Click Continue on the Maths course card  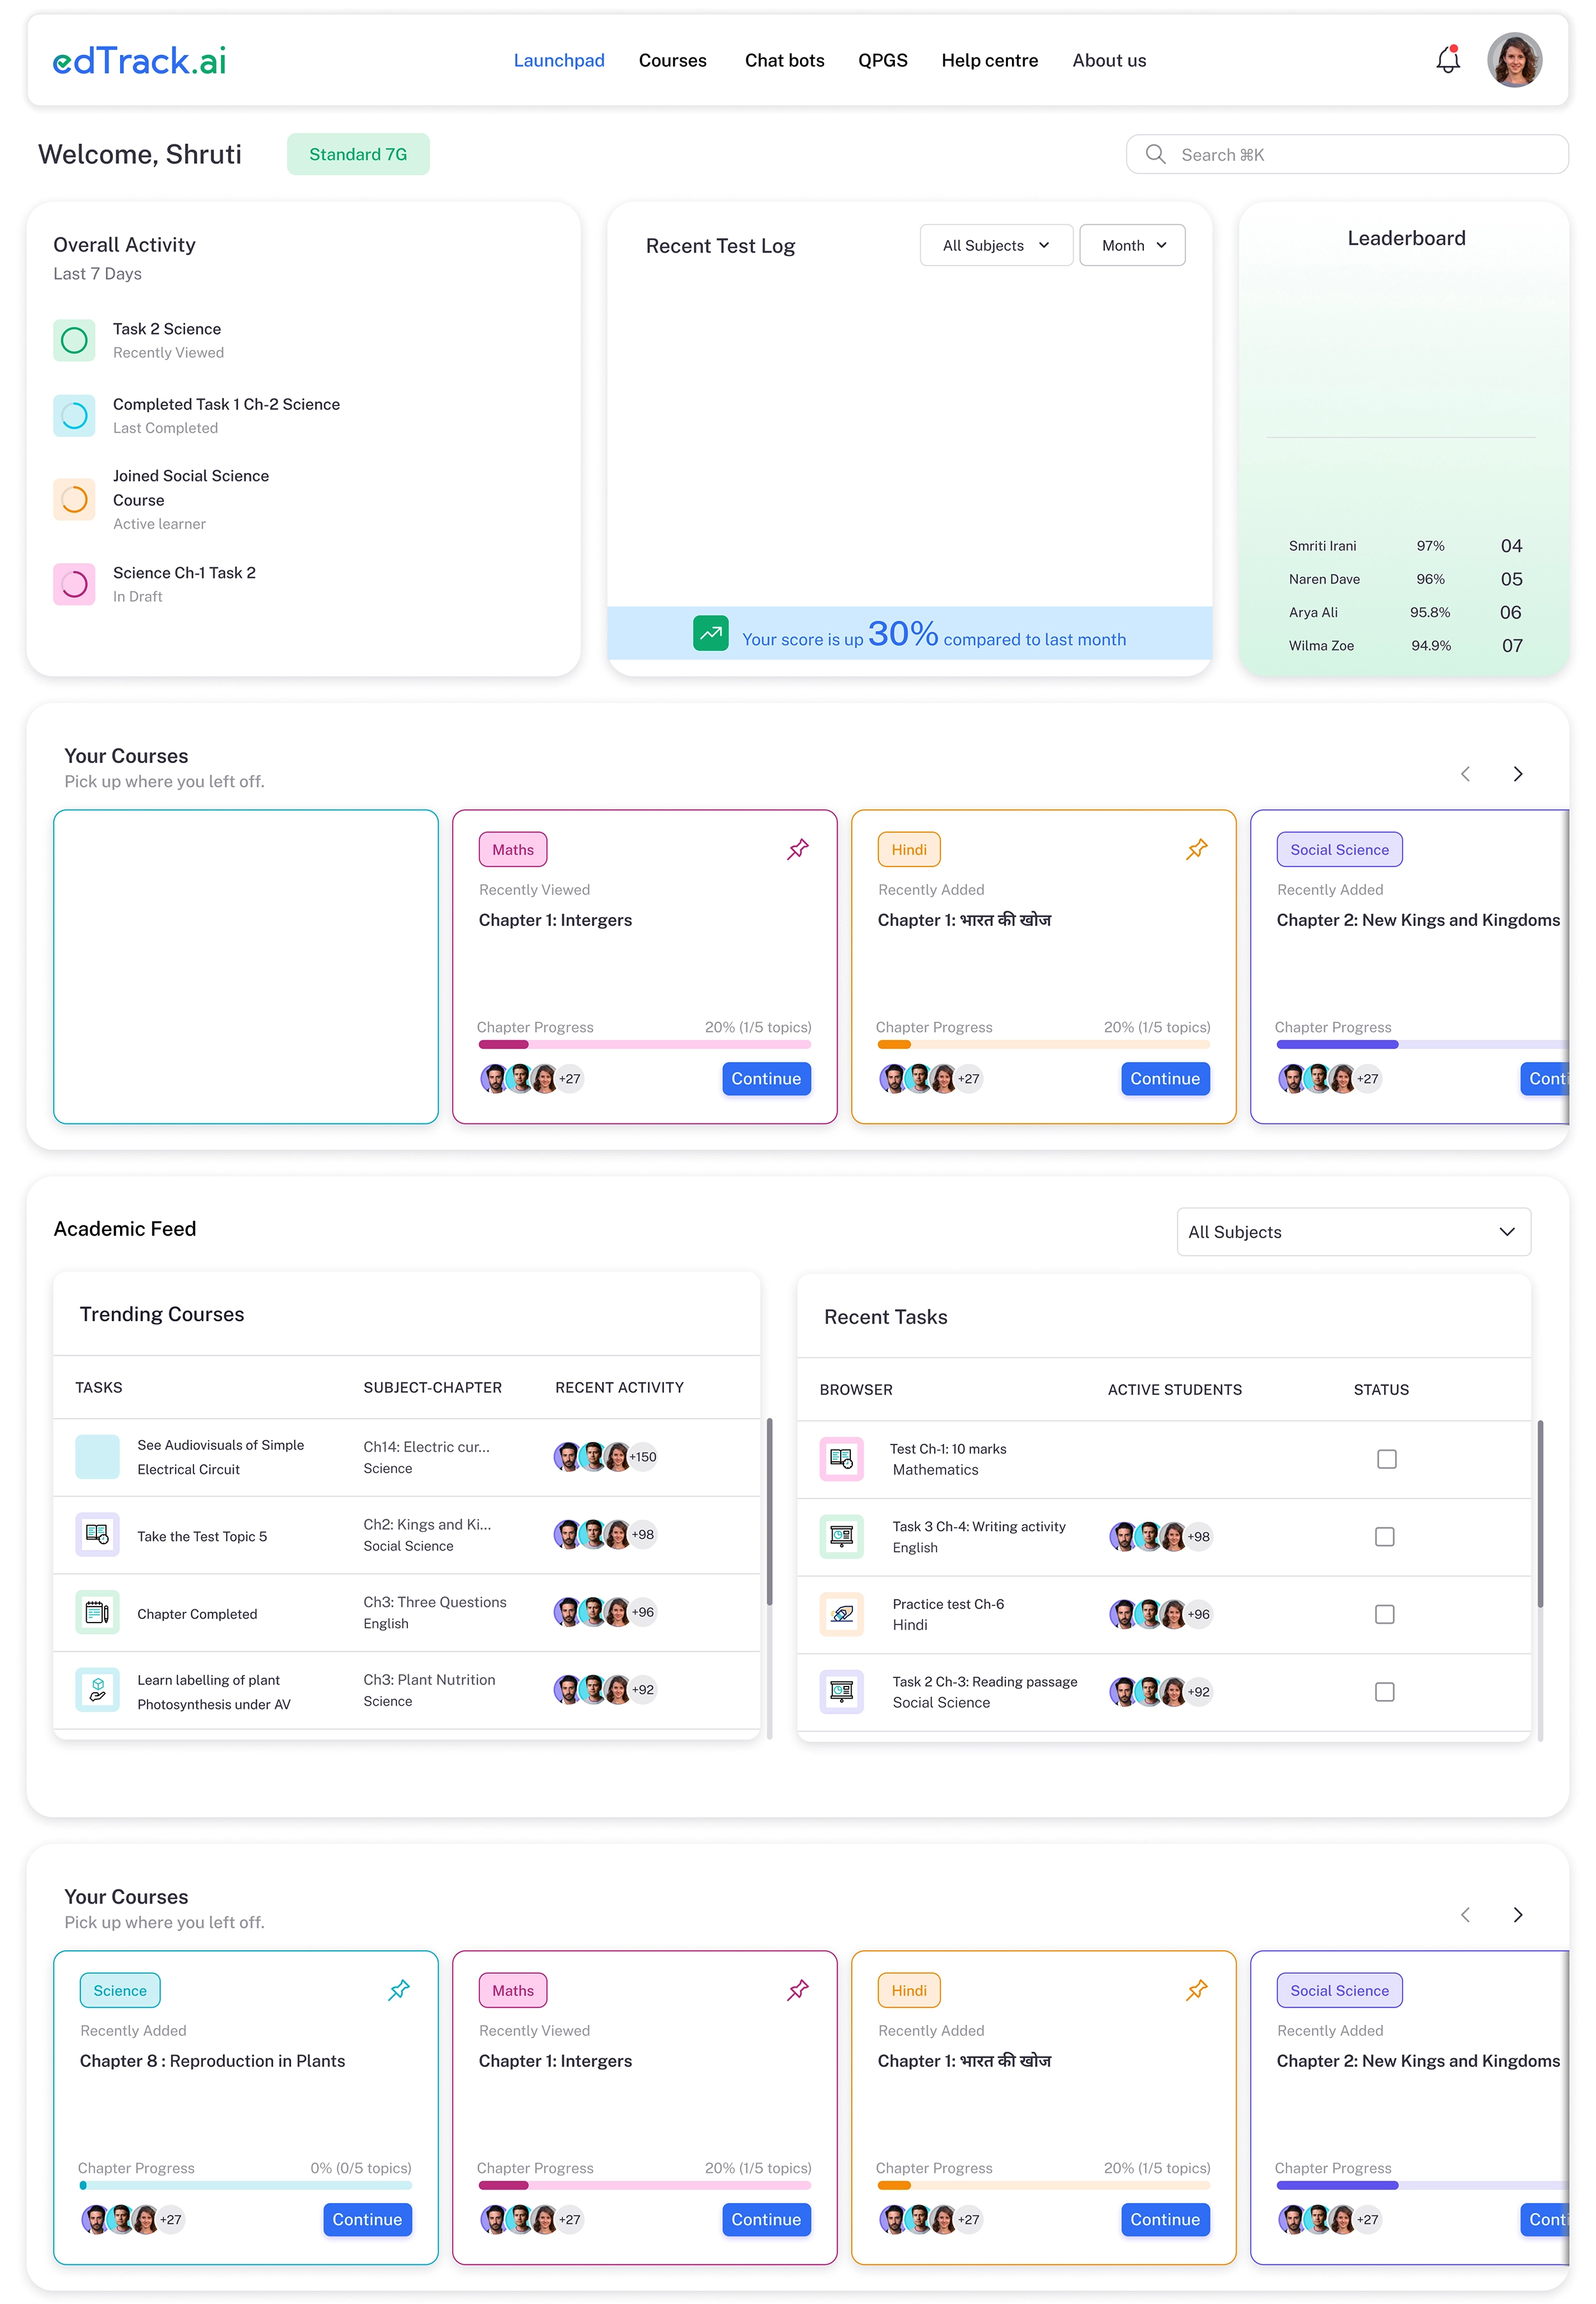pos(766,1078)
